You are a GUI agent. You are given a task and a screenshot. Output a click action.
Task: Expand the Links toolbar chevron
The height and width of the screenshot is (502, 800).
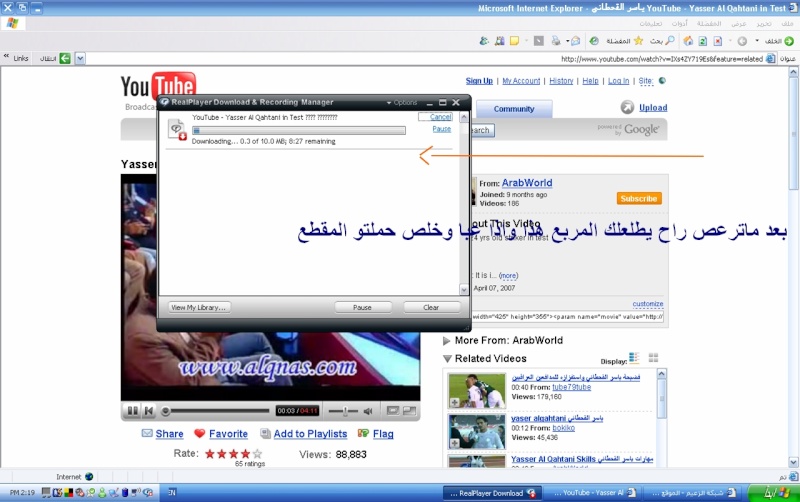coord(6,57)
